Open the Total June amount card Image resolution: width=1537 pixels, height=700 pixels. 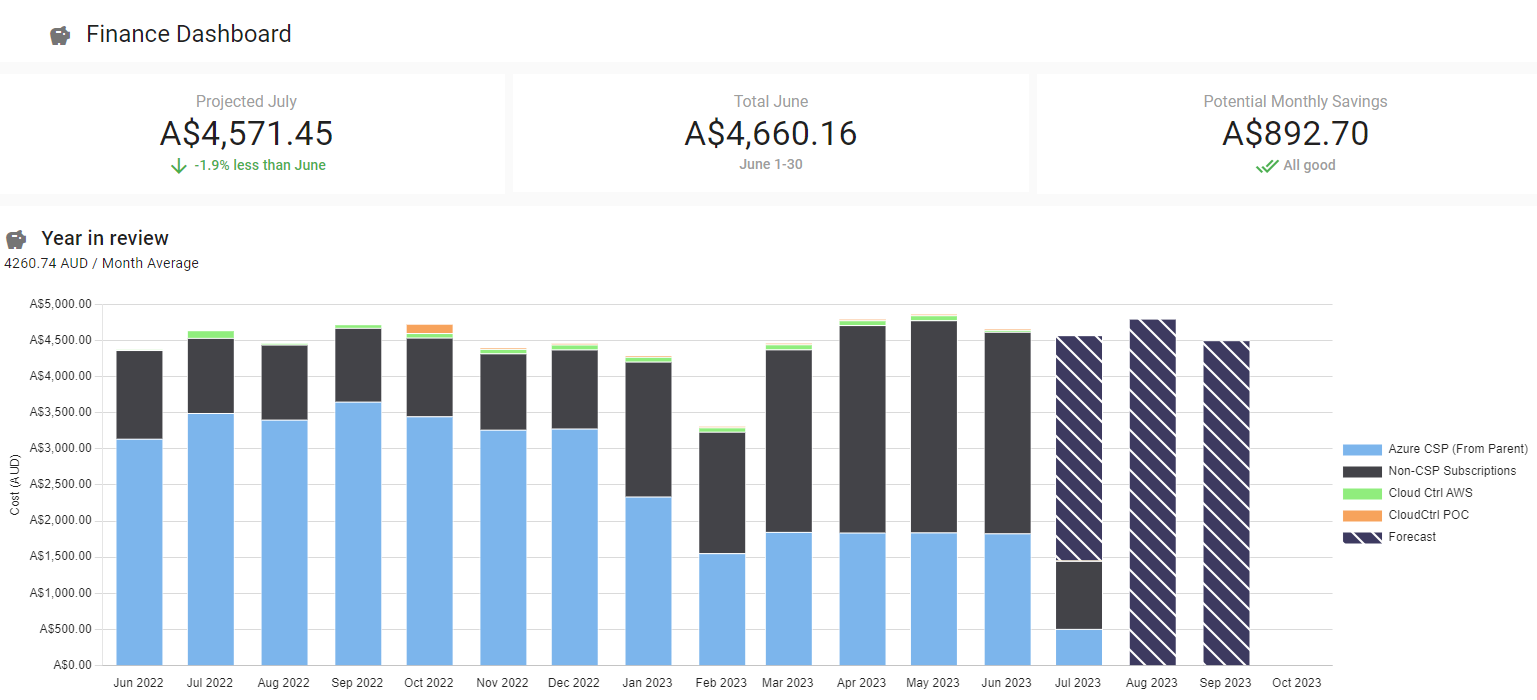click(770, 133)
